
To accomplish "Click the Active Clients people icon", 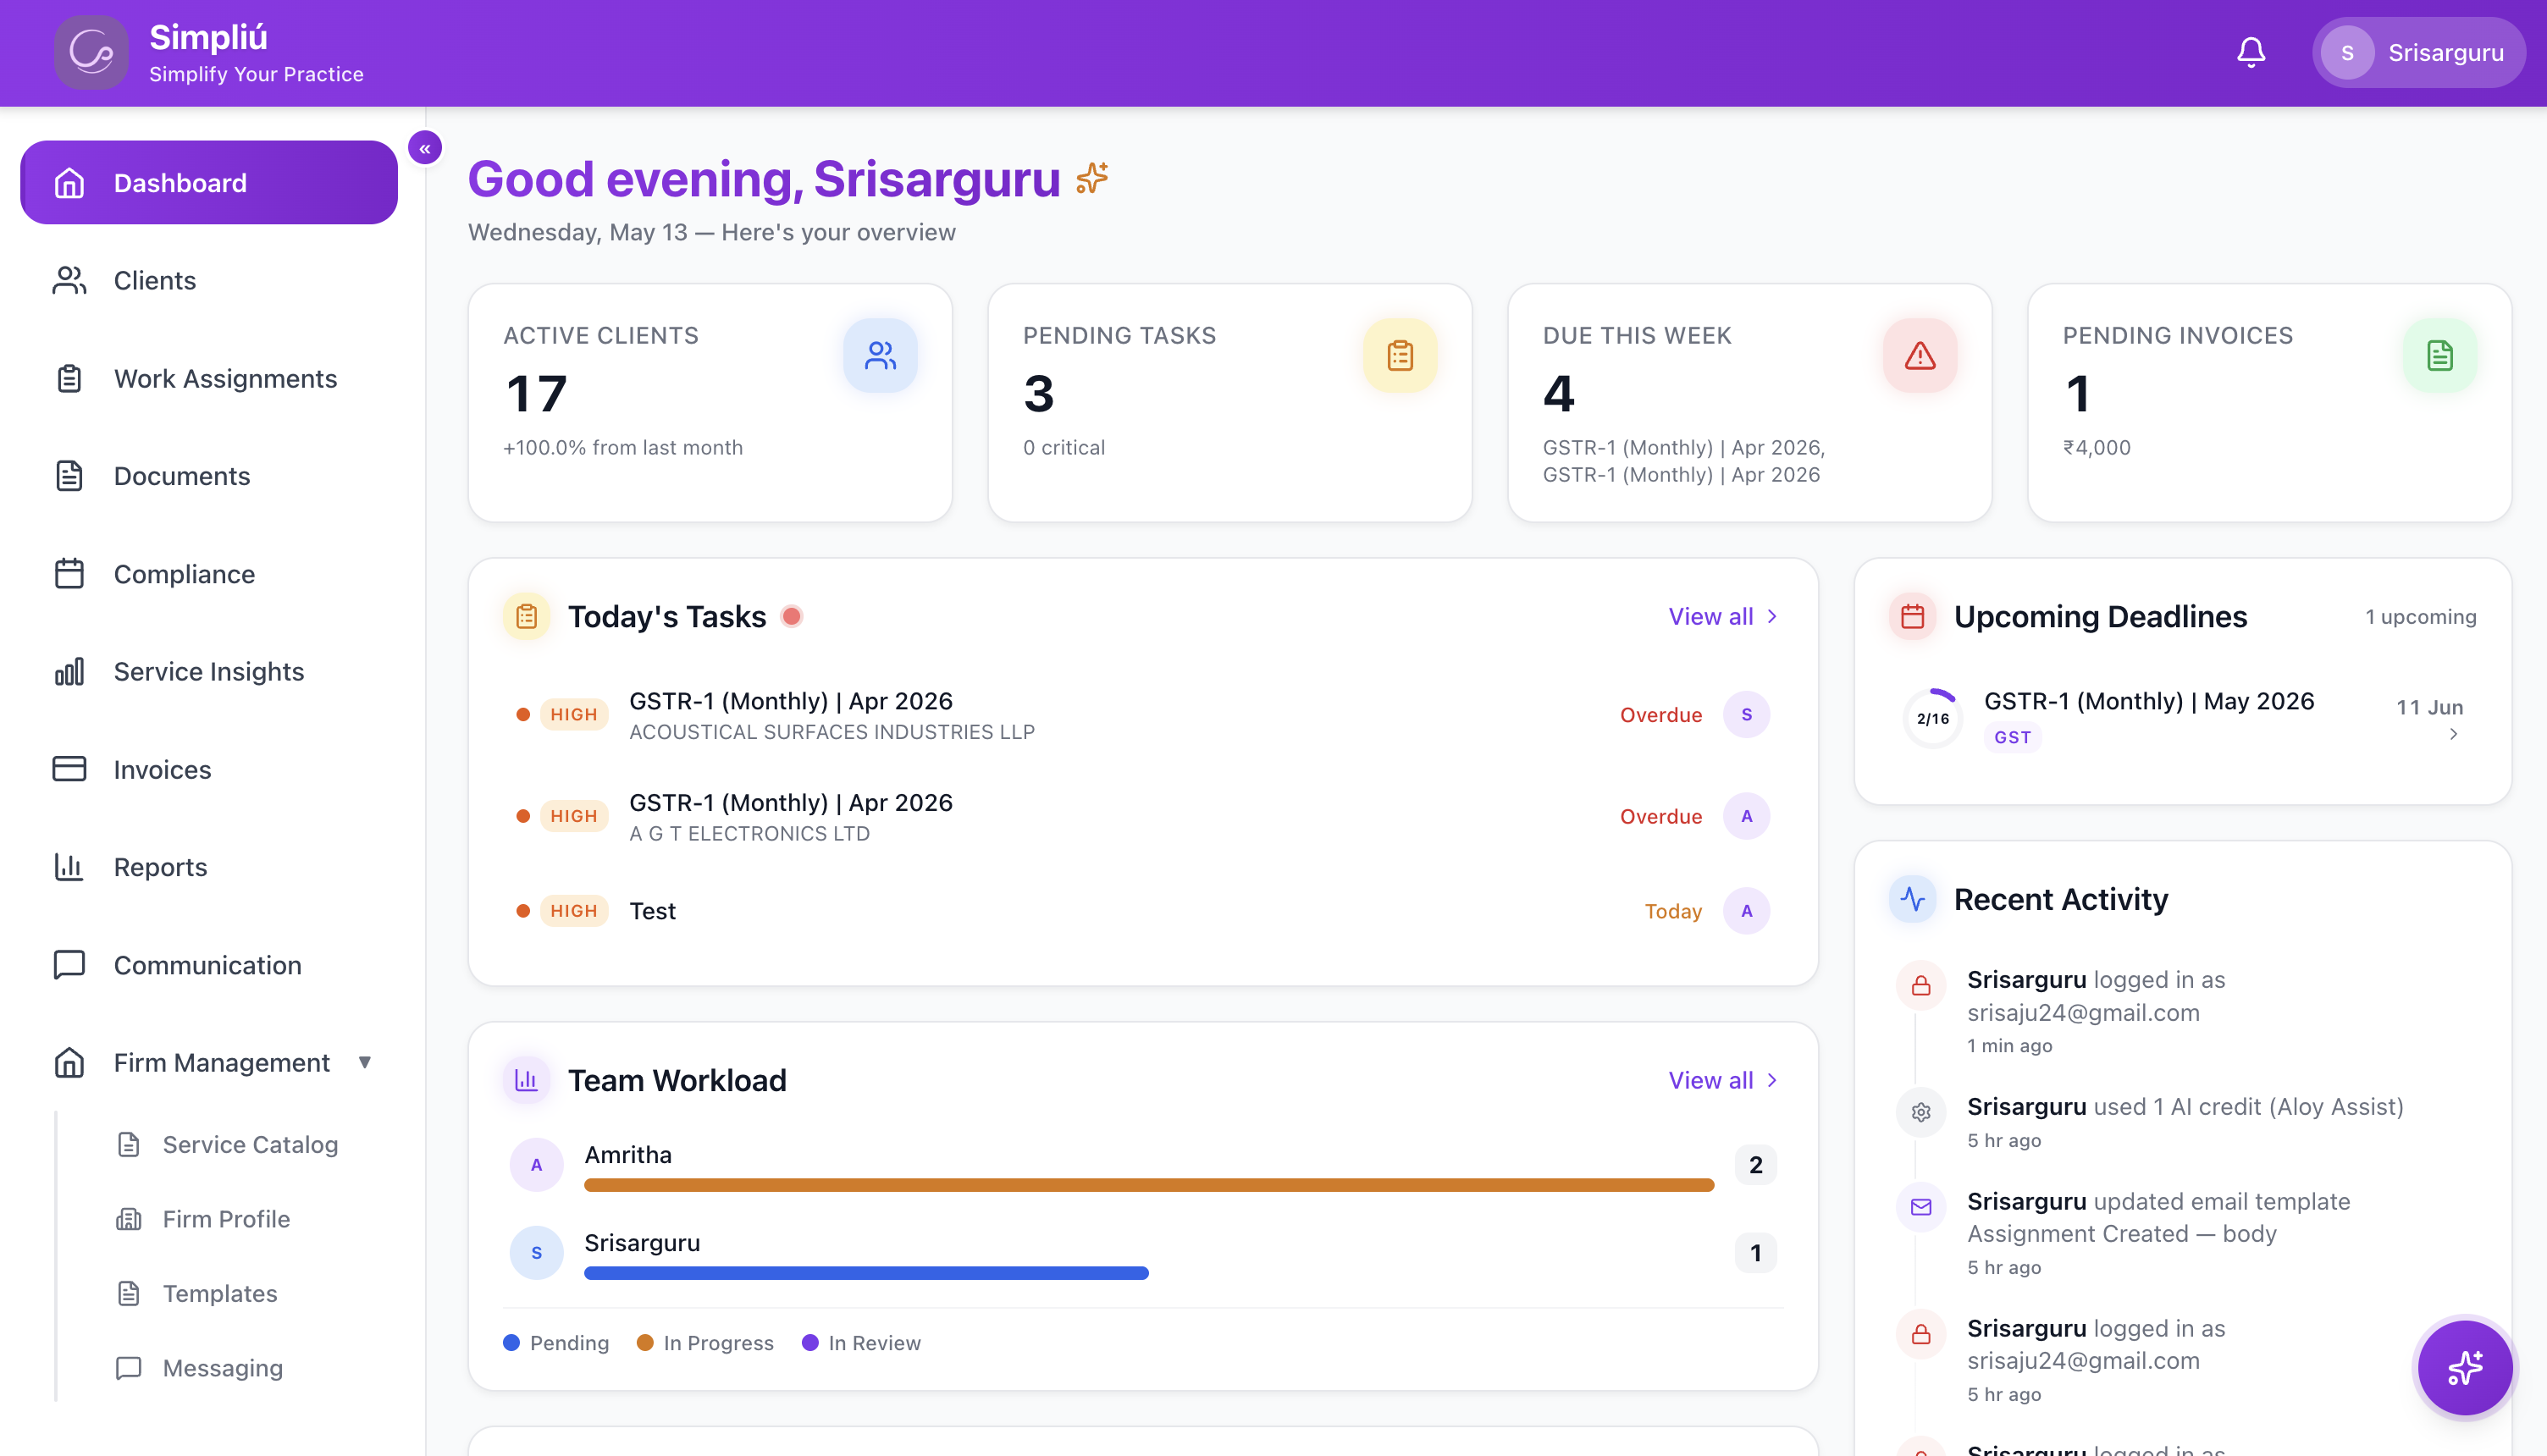I will tap(880, 355).
